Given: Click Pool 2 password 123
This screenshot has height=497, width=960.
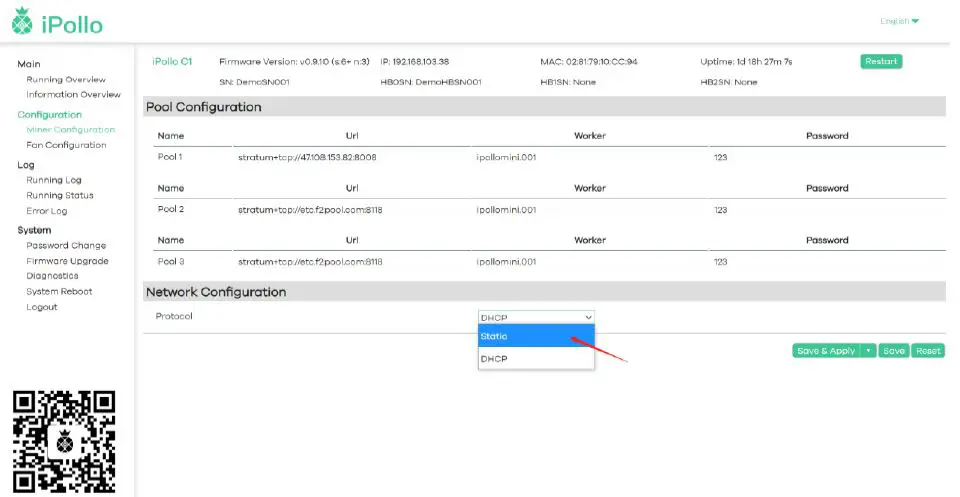Looking at the screenshot, I should pyautogui.click(x=721, y=210).
